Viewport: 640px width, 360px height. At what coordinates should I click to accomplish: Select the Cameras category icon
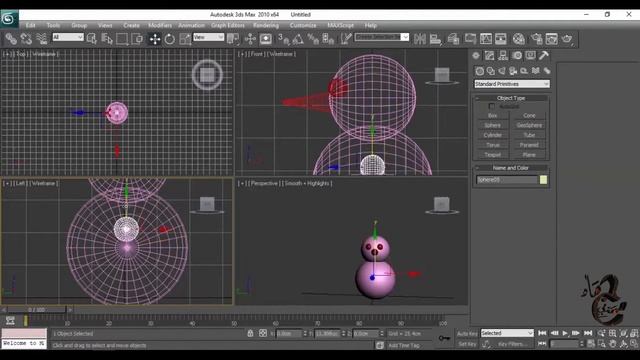513,71
